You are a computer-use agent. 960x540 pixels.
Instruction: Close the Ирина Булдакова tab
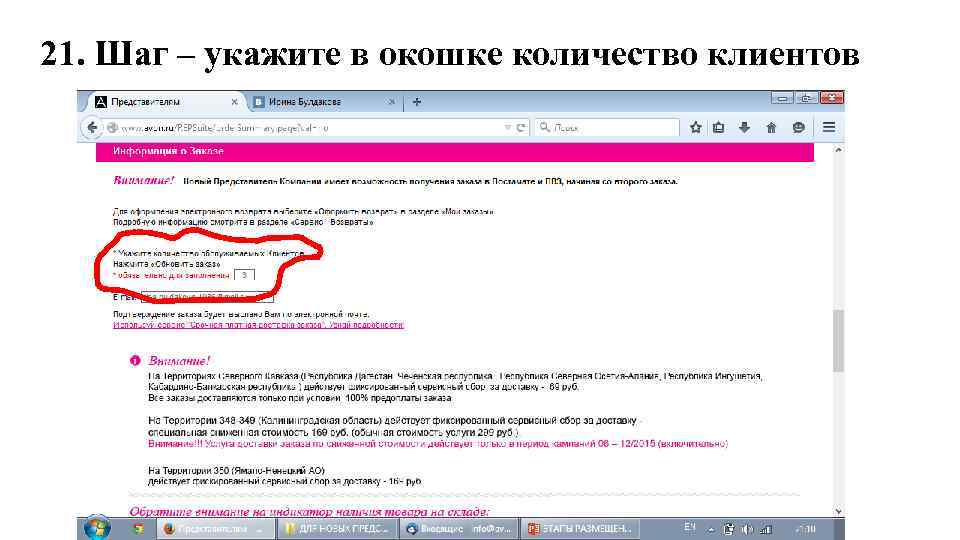click(392, 102)
